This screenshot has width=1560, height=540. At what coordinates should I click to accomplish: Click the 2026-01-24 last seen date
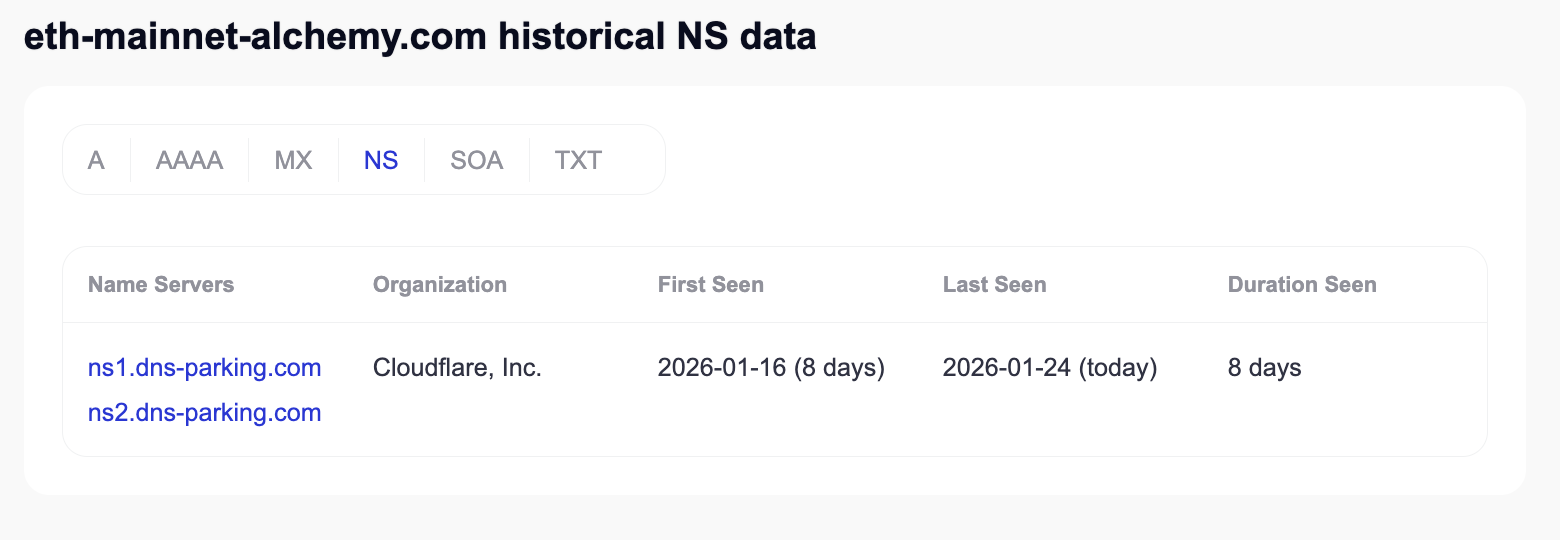(x=1007, y=368)
